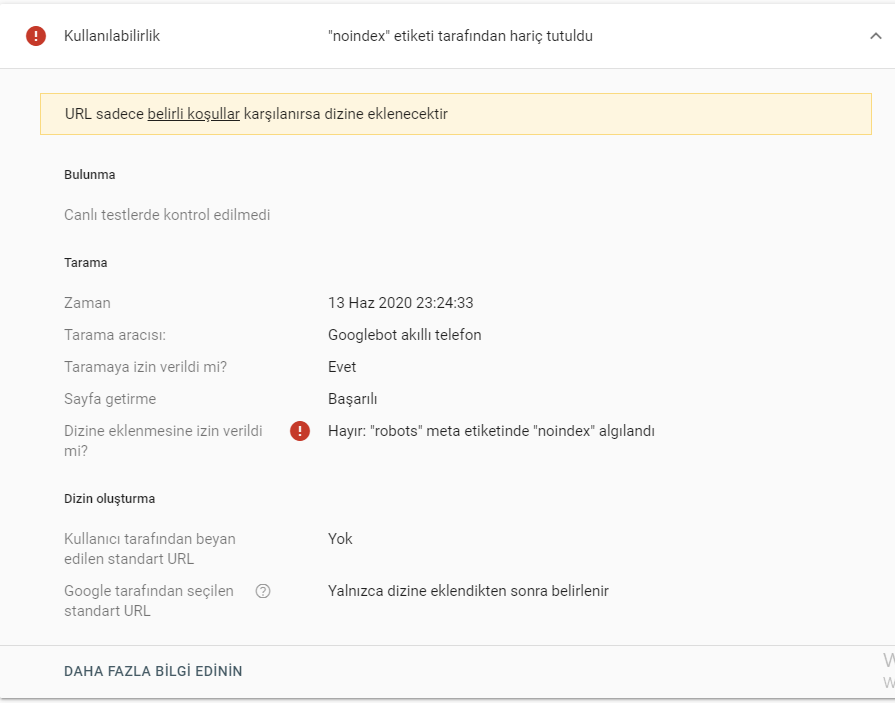Click the "noindex" etiketi status text
The width and height of the screenshot is (895, 703).
point(460,36)
